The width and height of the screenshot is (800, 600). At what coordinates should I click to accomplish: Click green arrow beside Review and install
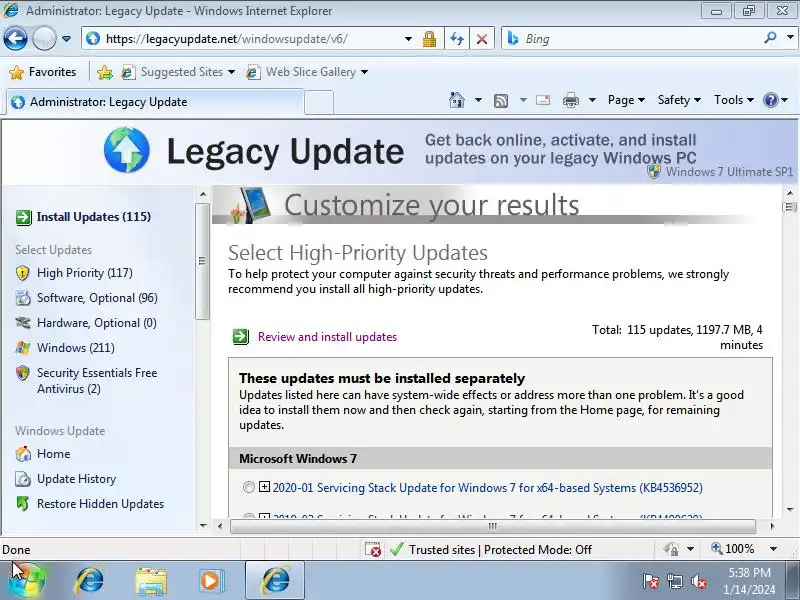coord(240,337)
